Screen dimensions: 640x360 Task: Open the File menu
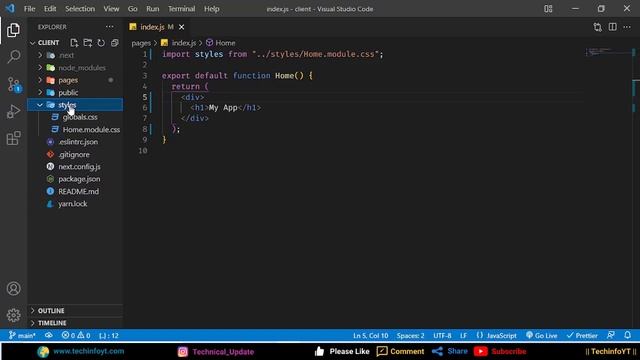(29, 9)
